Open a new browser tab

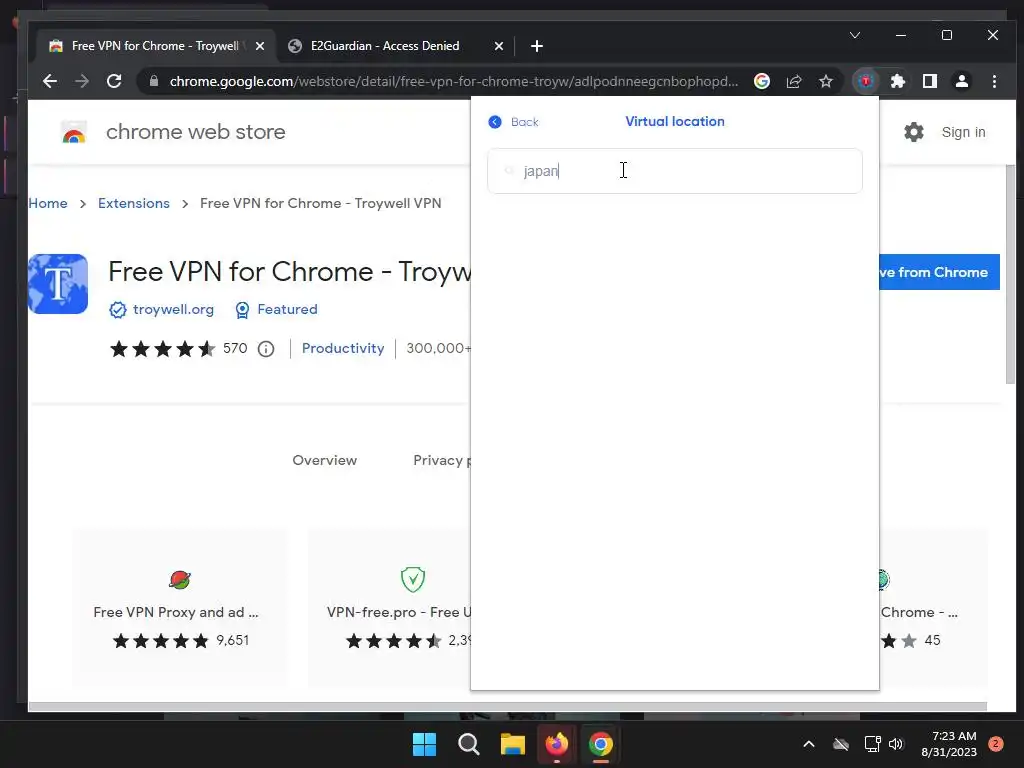(x=537, y=46)
